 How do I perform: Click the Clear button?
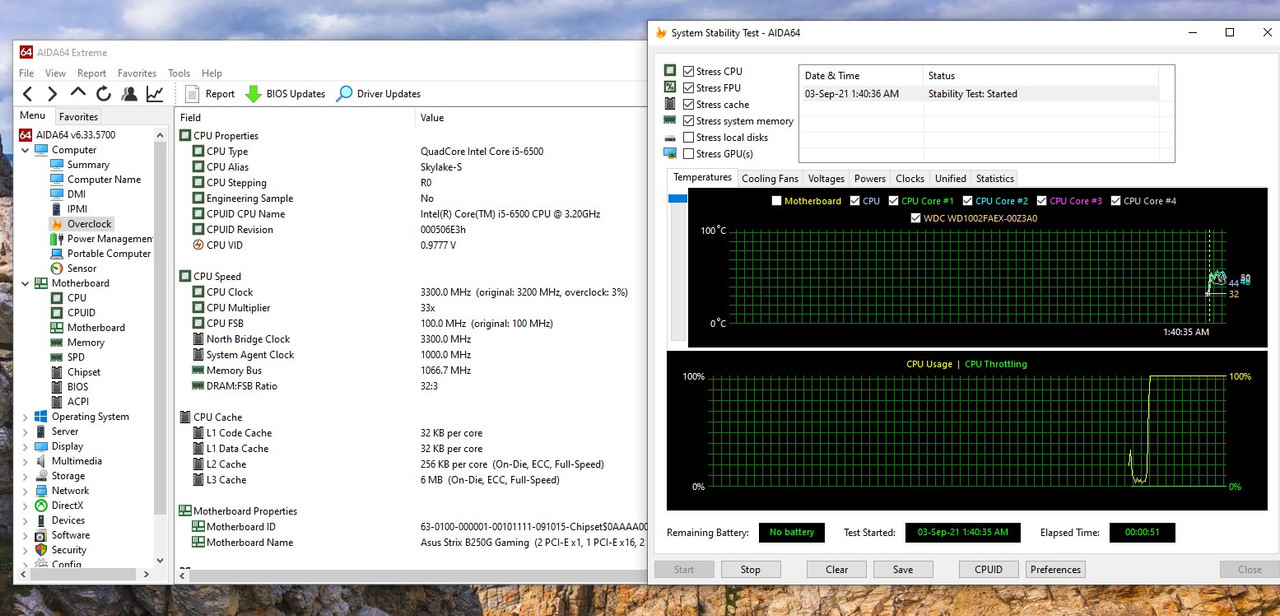tap(837, 569)
